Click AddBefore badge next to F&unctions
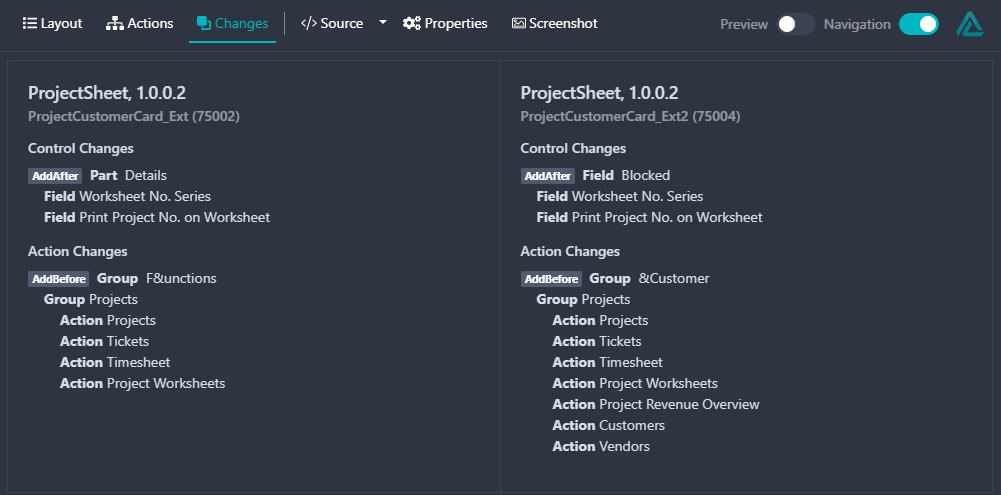 click(58, 279)
